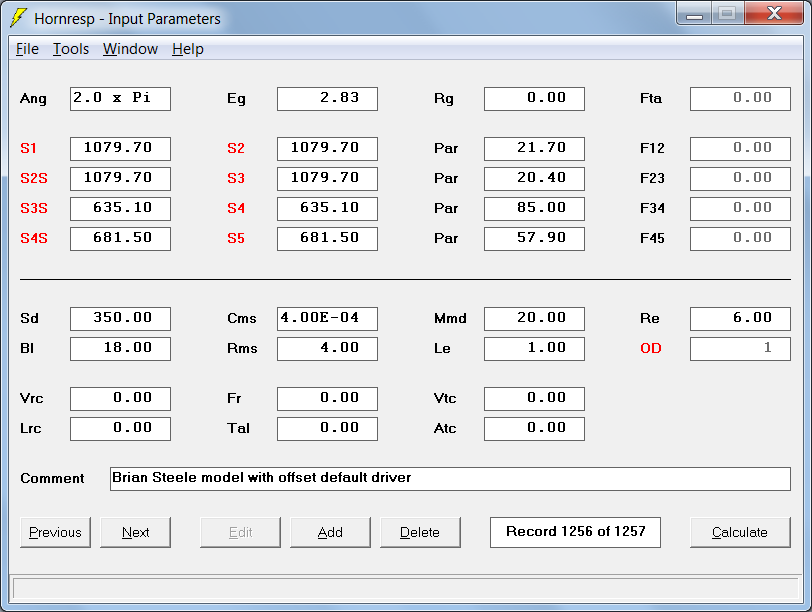Go to the Previous record
812x612 pixels.
[x=55, y=532]
